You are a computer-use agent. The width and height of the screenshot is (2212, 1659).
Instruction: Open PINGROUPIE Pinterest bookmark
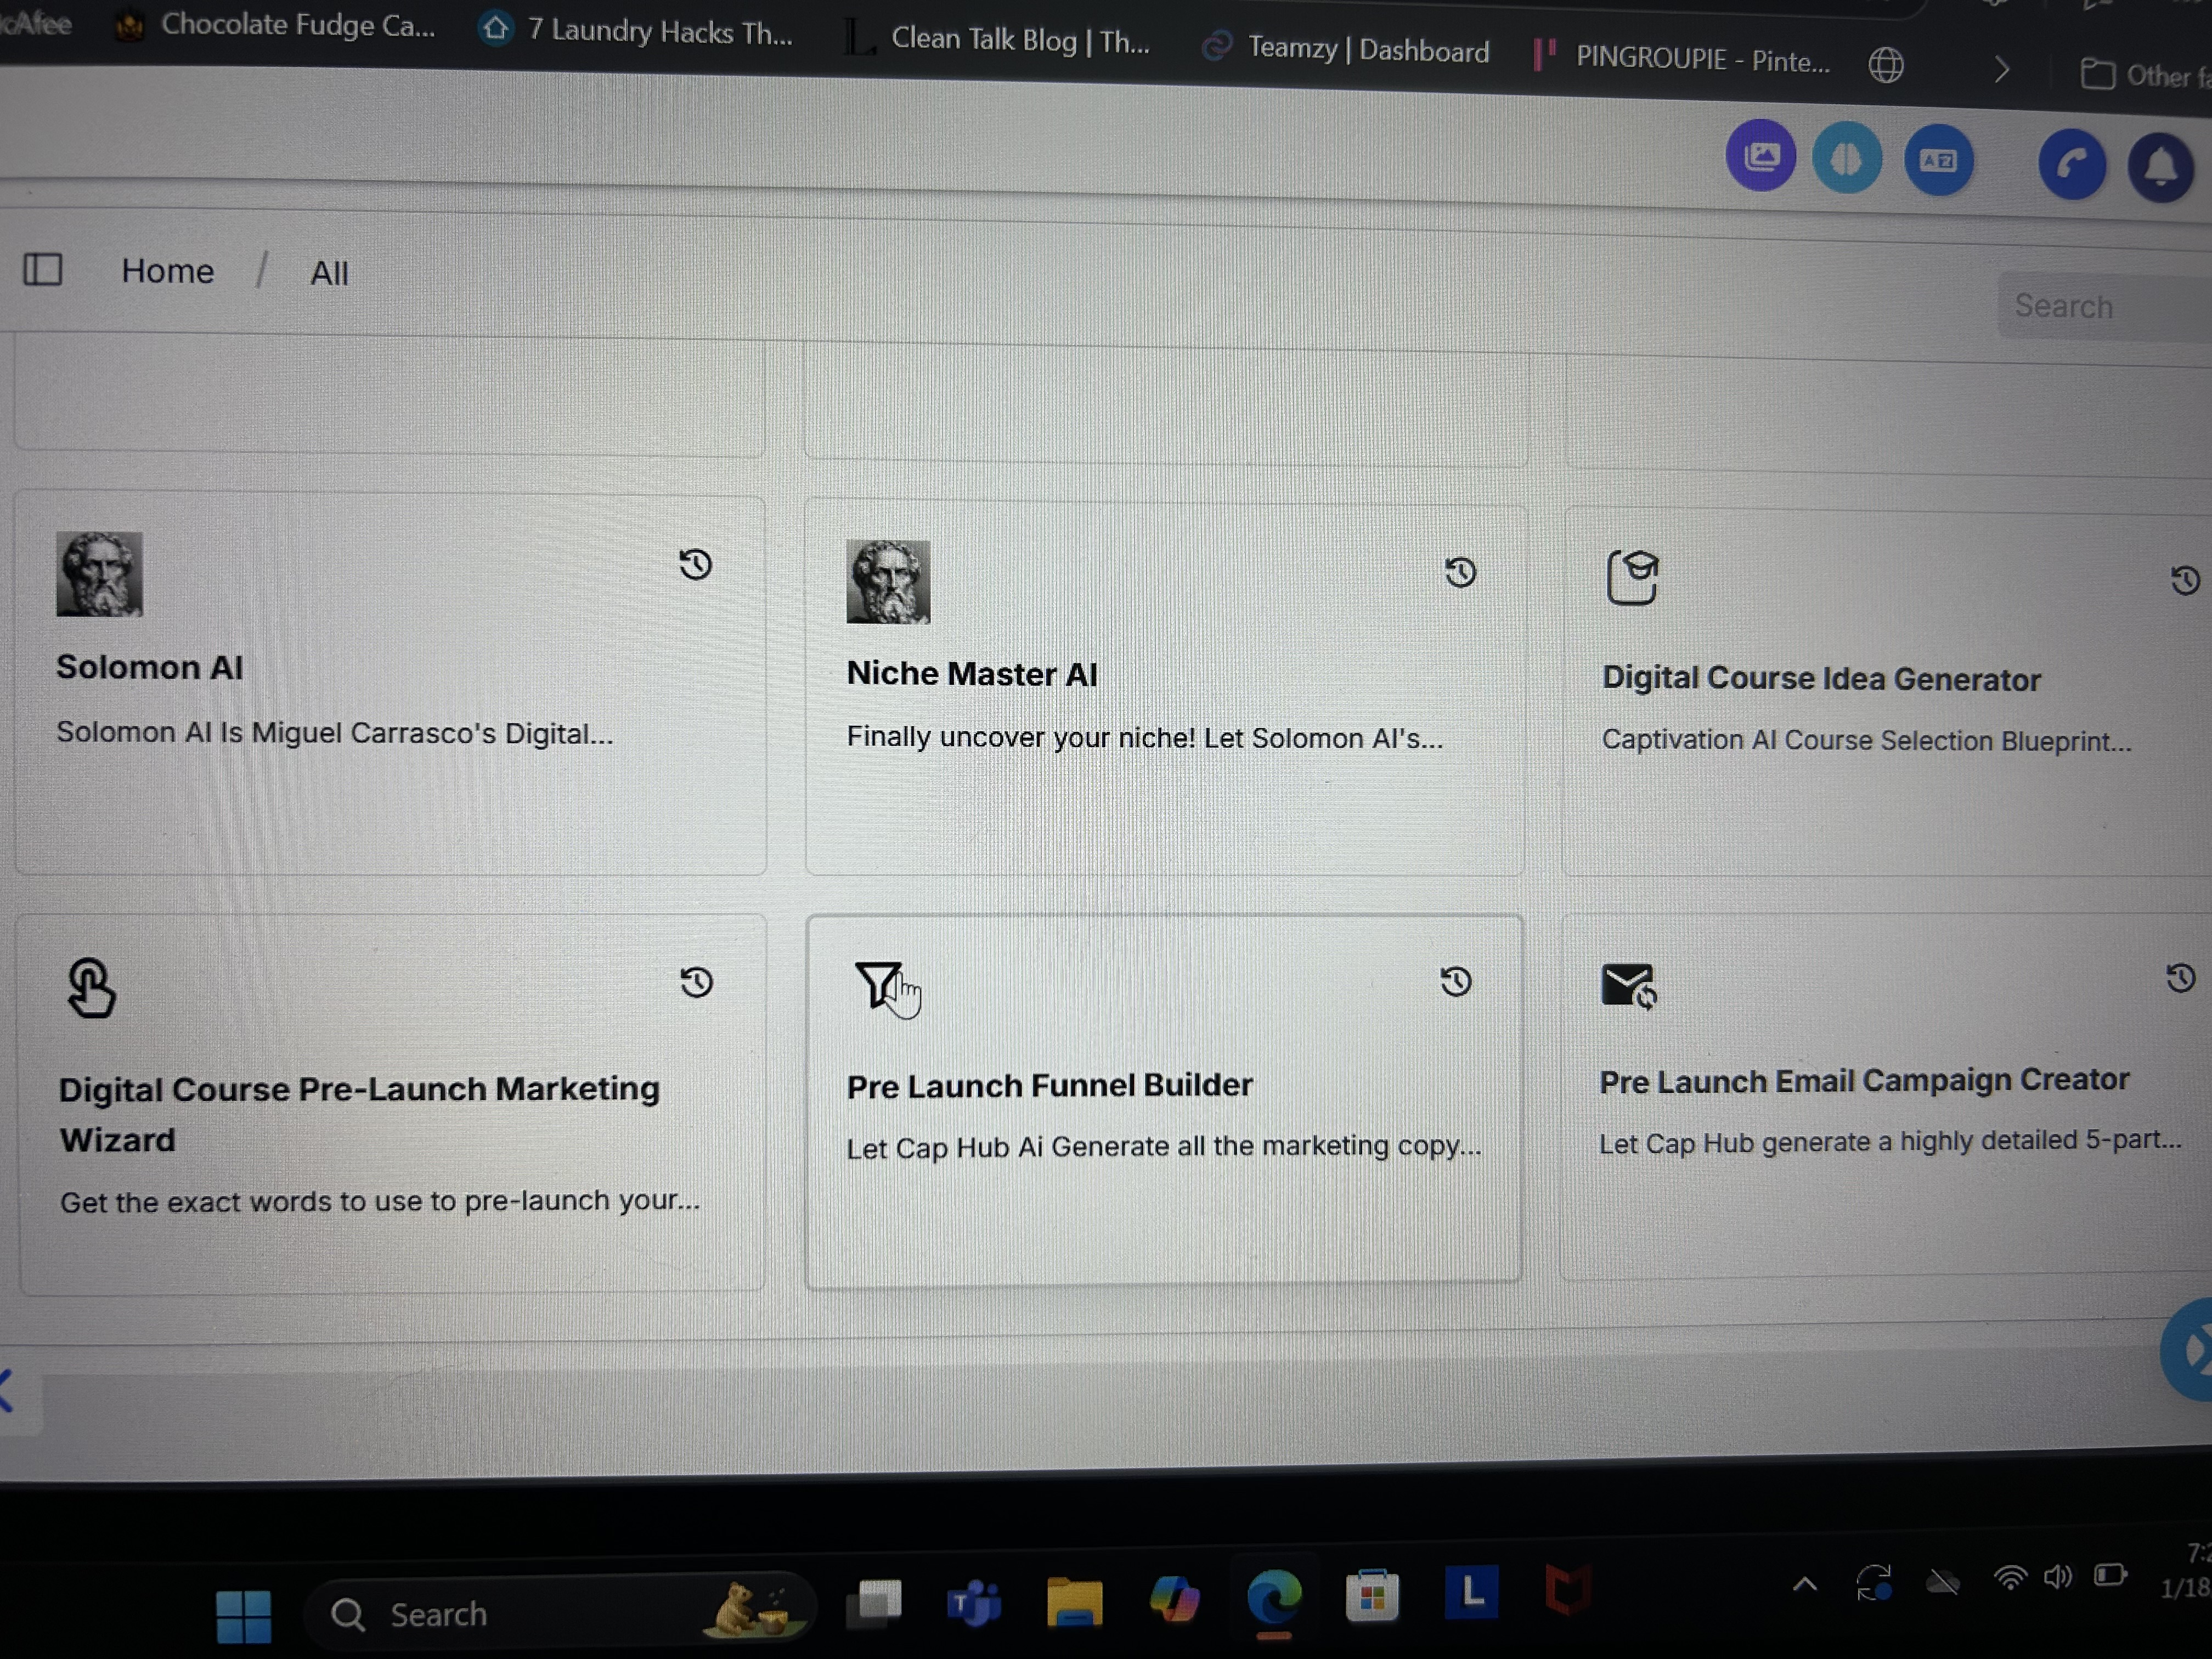1682,58
